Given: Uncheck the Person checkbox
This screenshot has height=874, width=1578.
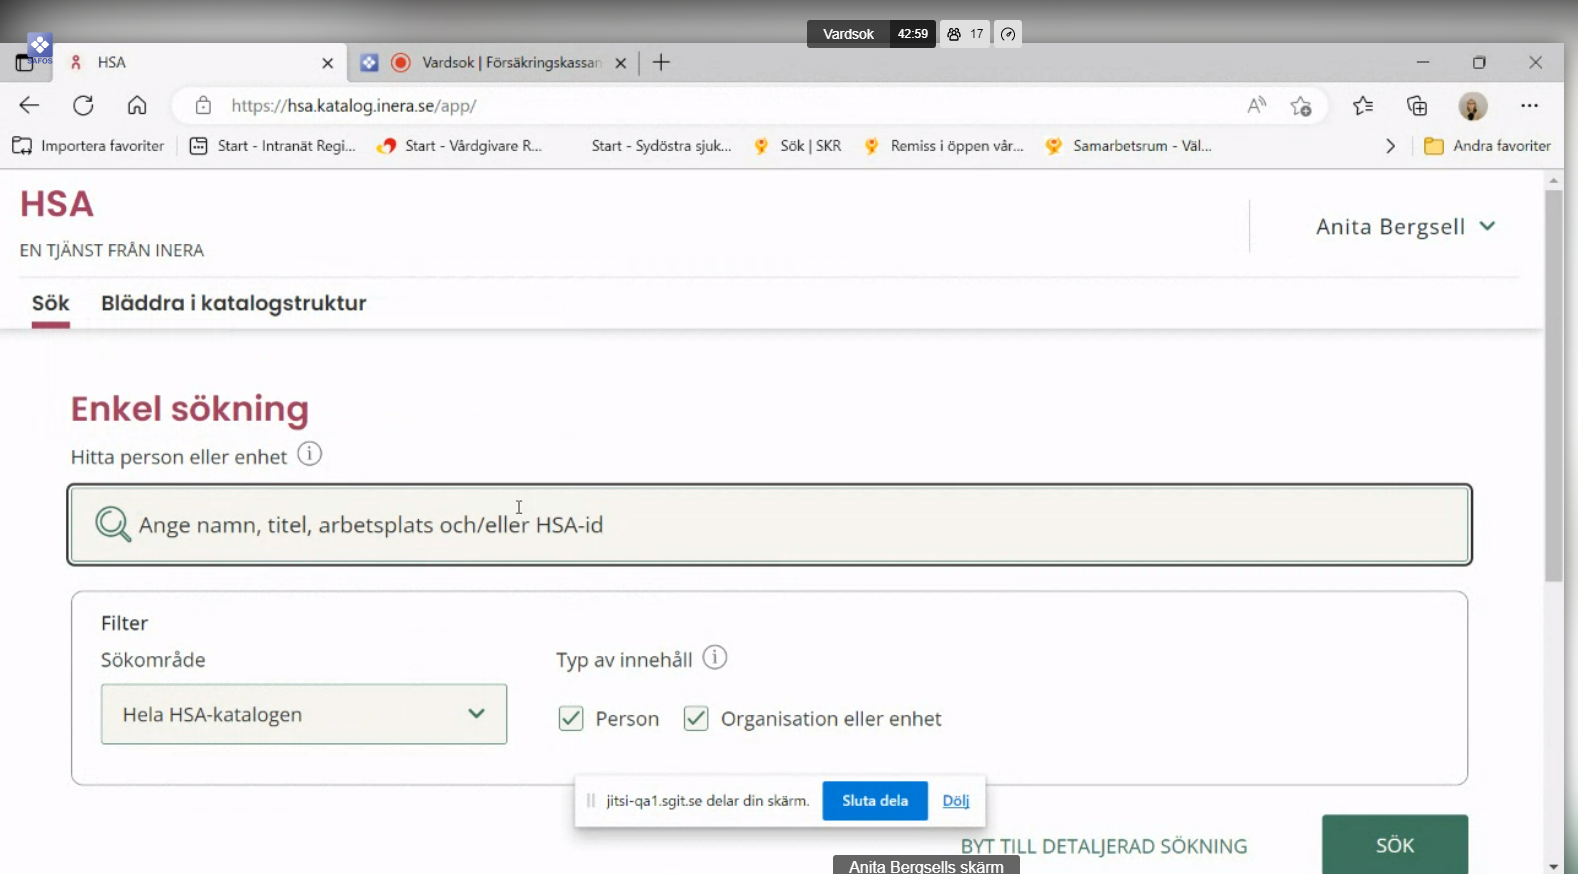Looking at the screenshot, I should tap(571, 718).
